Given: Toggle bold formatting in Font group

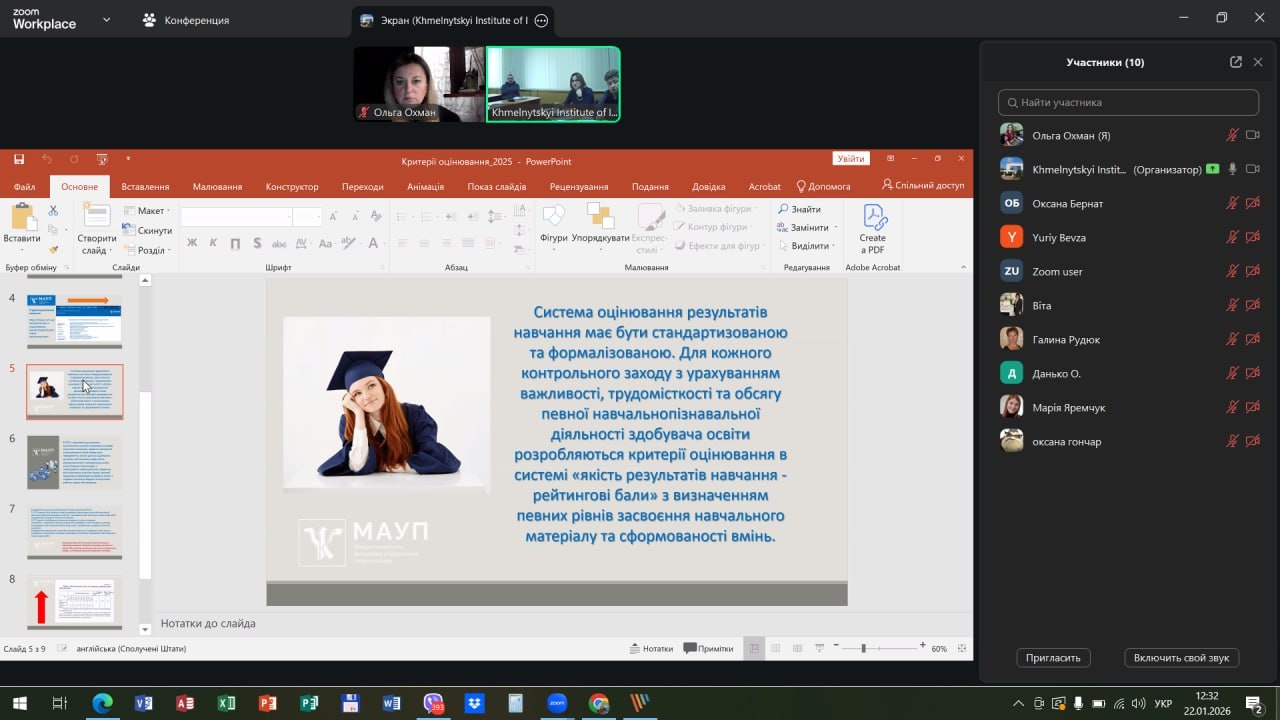Looking at the screenshot, I should 192,243.
